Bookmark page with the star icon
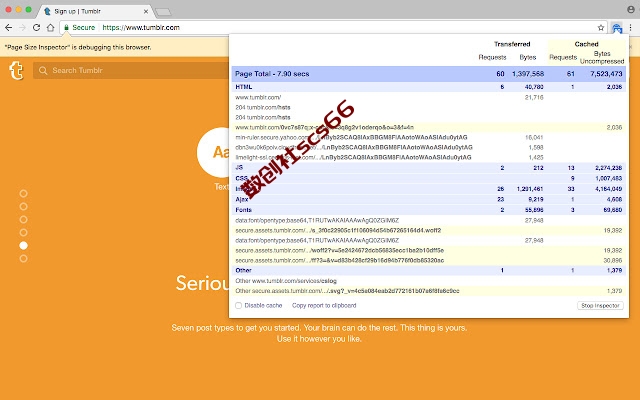 click(x=601, y=28)
